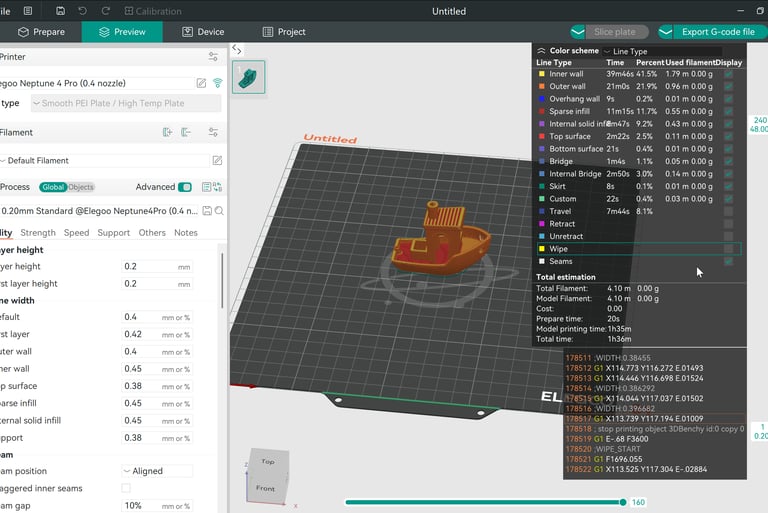Switch to the Preview tab

pyautogui.click(x=122, y=32)
